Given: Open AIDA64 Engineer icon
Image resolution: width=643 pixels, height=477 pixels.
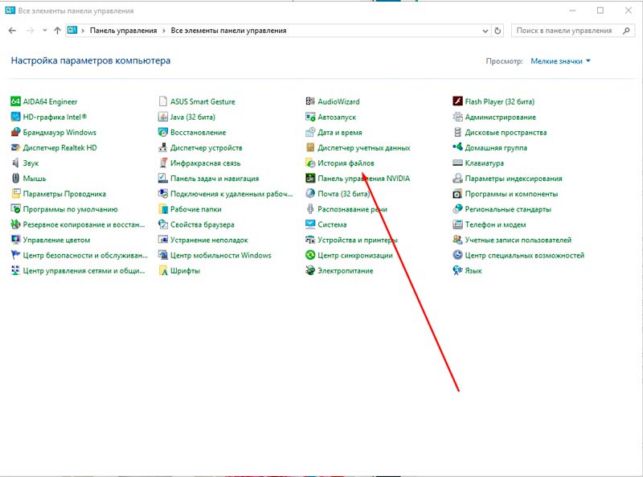Looking at the screenshot, I should [x=16, y=101].
